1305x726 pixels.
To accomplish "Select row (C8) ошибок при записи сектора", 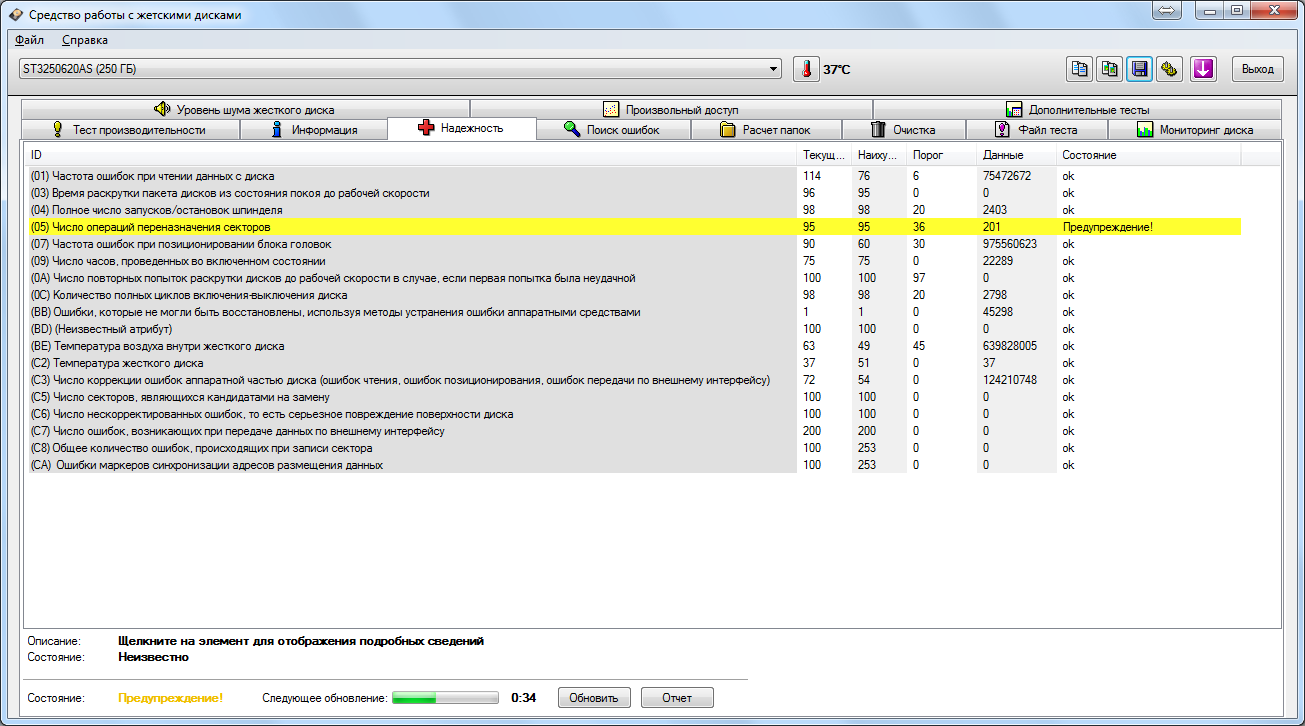I will (633, 448).
